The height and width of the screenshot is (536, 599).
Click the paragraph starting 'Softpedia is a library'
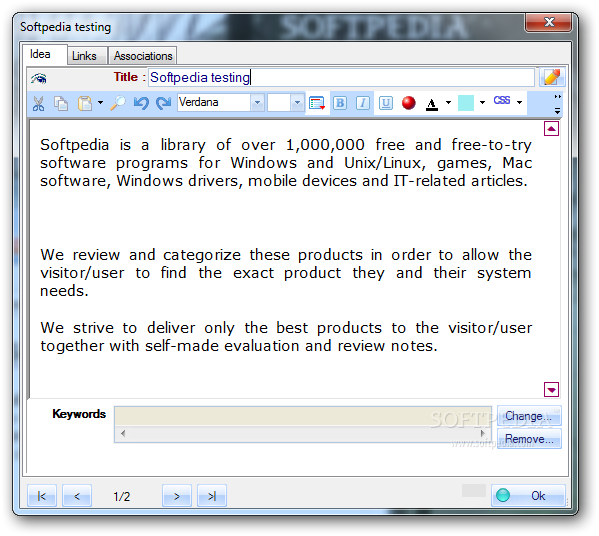(x=286, y=163)
